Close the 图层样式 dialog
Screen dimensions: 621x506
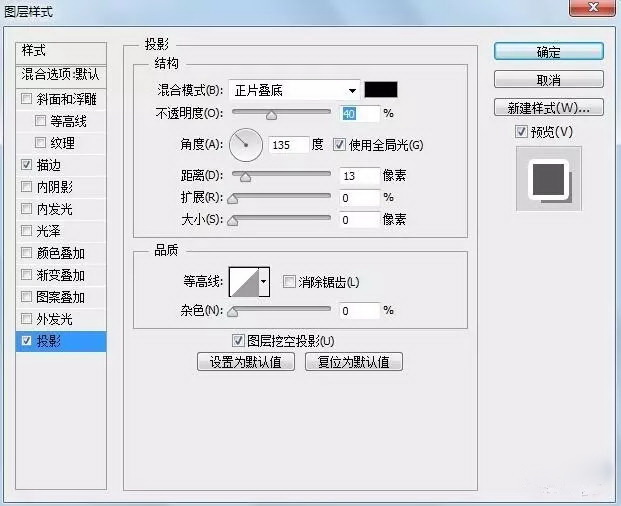[592, 8]
